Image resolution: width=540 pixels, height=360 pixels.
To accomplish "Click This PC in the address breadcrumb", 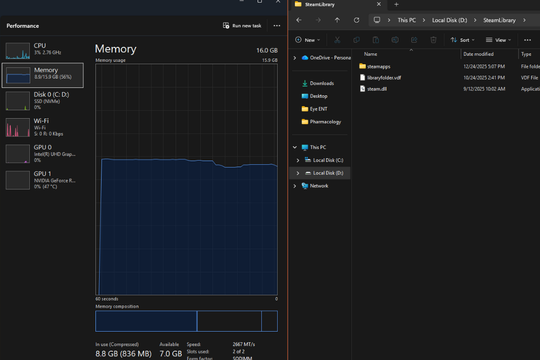I will [407, 20].
